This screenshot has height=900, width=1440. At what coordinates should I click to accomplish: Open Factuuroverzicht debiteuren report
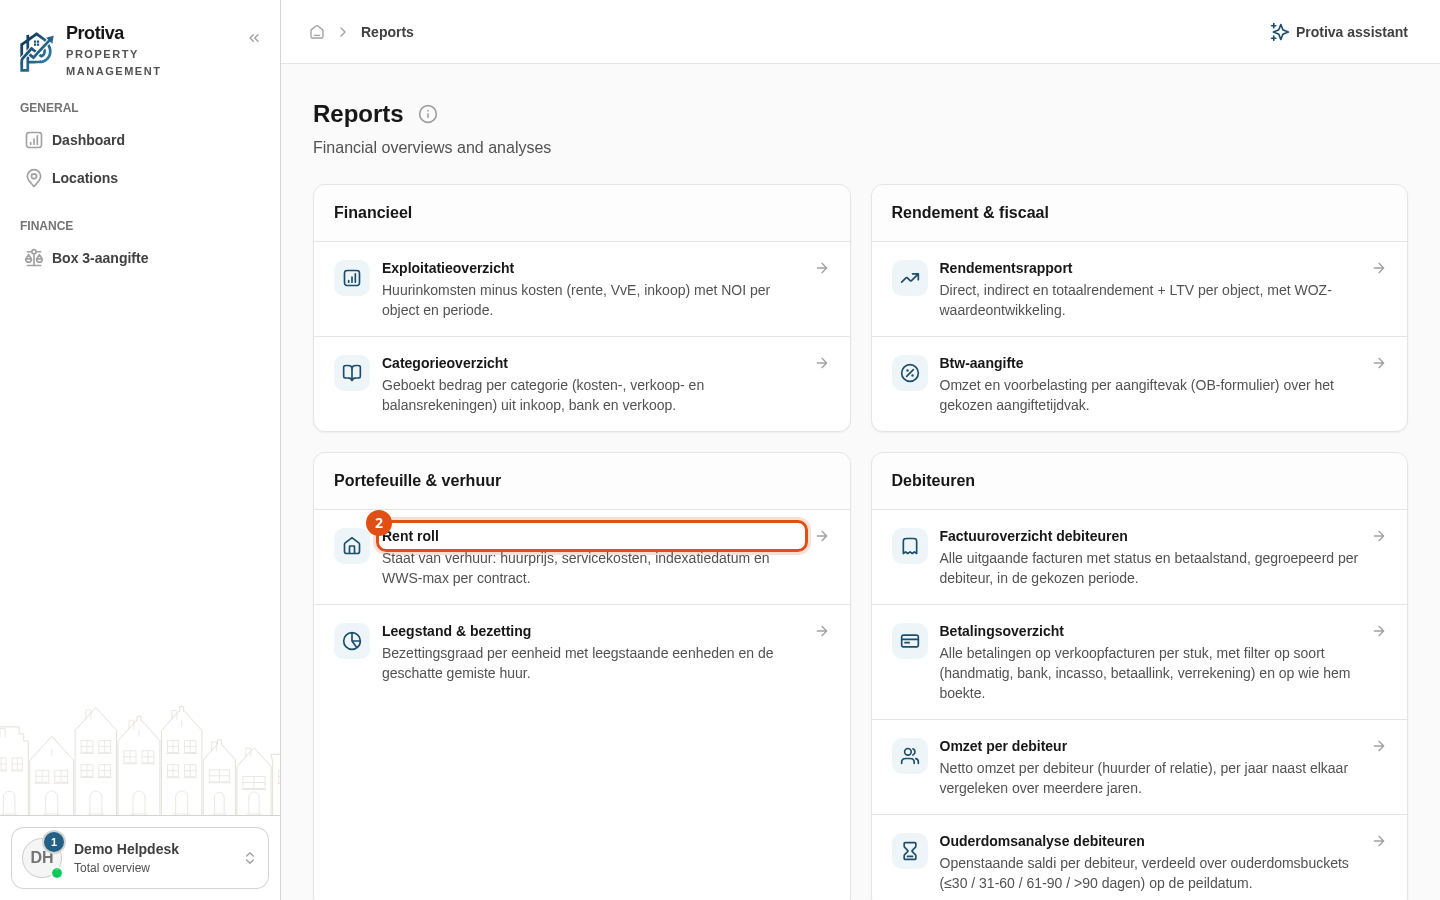(x=1139, y=557)
